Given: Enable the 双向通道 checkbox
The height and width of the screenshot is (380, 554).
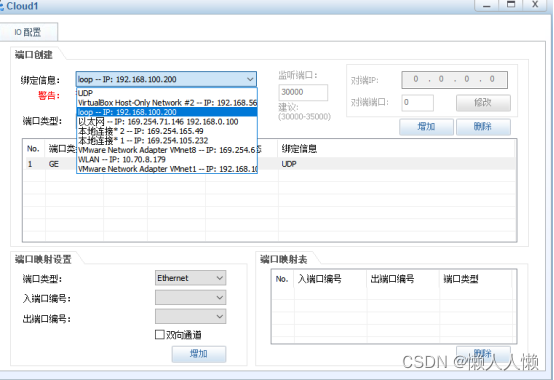Looking at the screenshot, I should pyautogui.click(x=160, y=334).
